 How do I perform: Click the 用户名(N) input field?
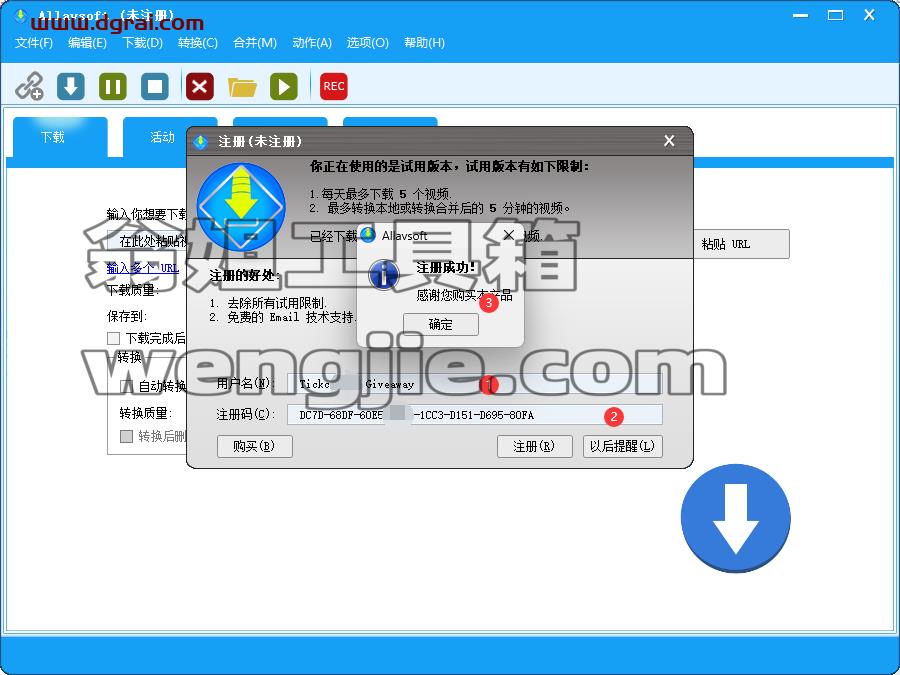(474, 384)
